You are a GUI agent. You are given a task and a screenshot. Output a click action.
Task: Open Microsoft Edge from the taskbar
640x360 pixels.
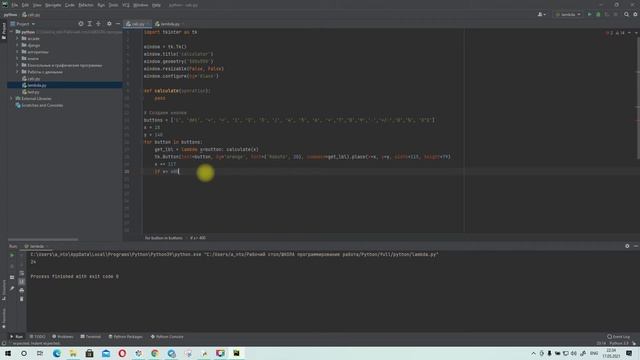click(56, 353)
